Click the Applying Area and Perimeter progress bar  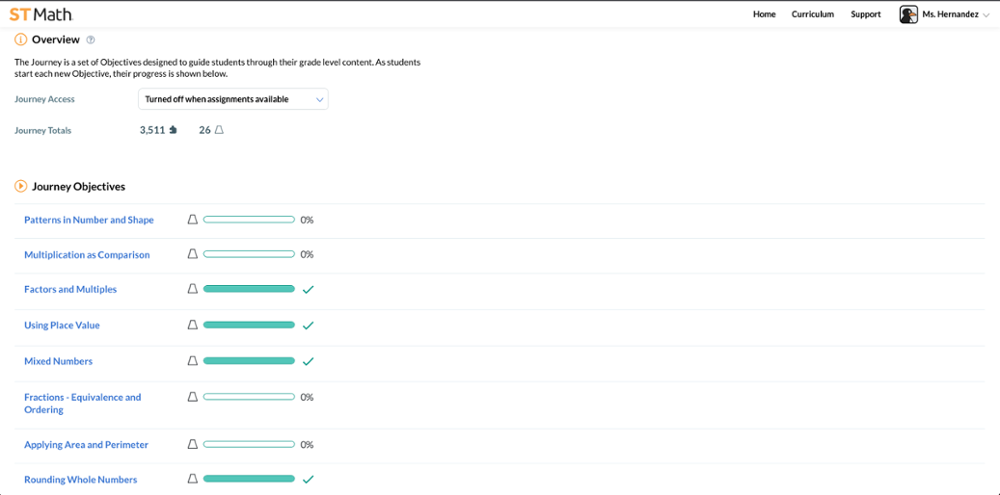coord(249,444)
